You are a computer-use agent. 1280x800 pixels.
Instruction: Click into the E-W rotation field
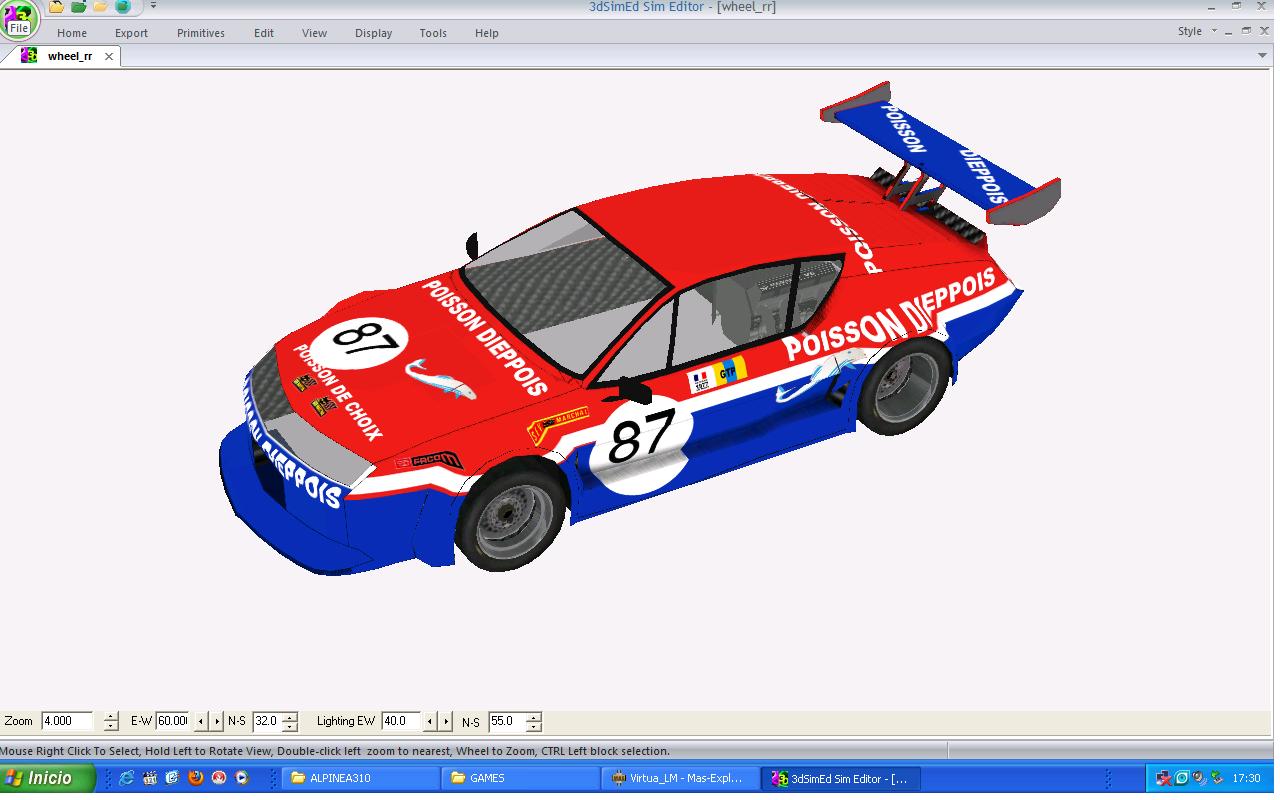pyautogui.click(x=172, y=721)
